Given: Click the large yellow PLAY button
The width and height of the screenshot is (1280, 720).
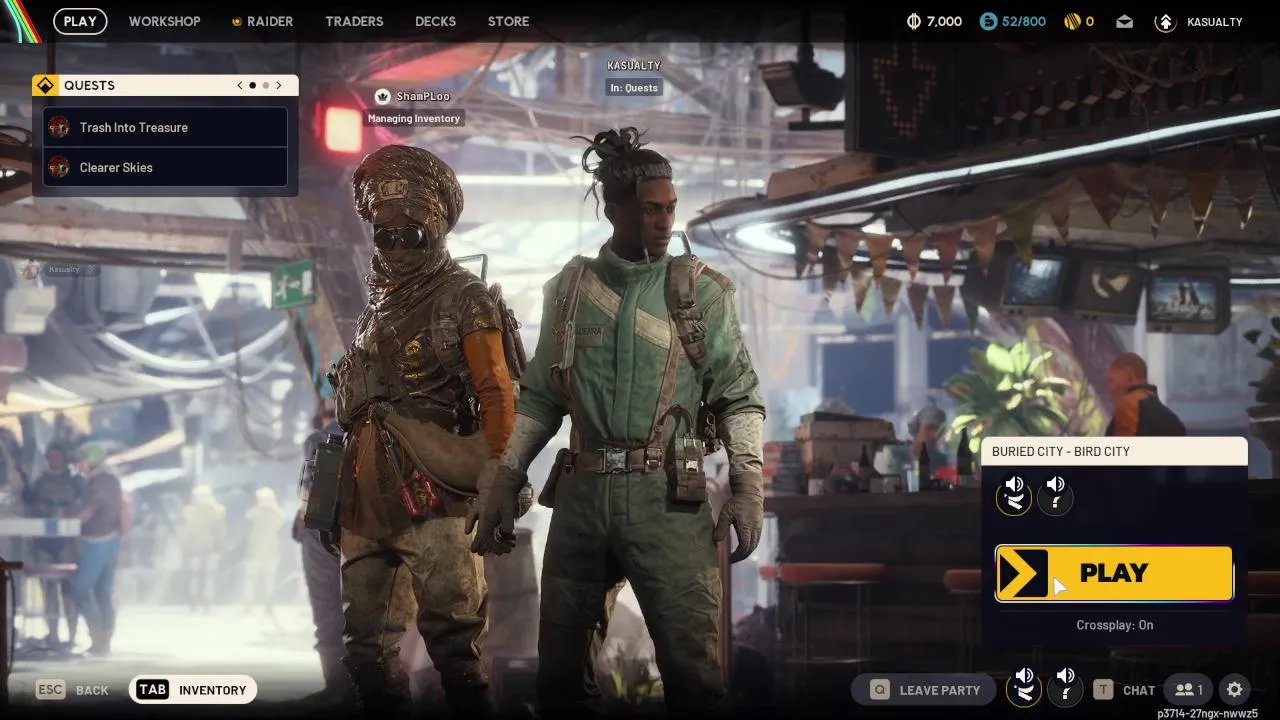Looking at the screenshot, I should (x=1114, y=573).
